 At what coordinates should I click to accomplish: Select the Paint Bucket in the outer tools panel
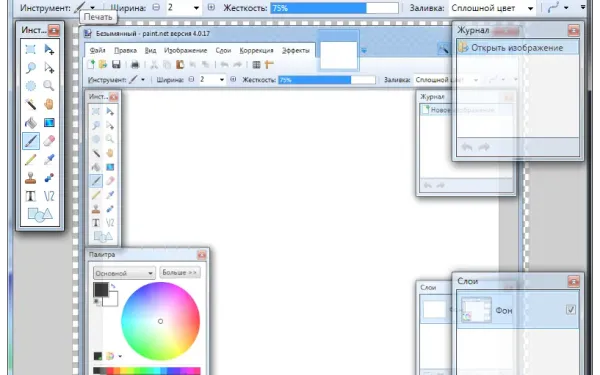pos(31,122)
